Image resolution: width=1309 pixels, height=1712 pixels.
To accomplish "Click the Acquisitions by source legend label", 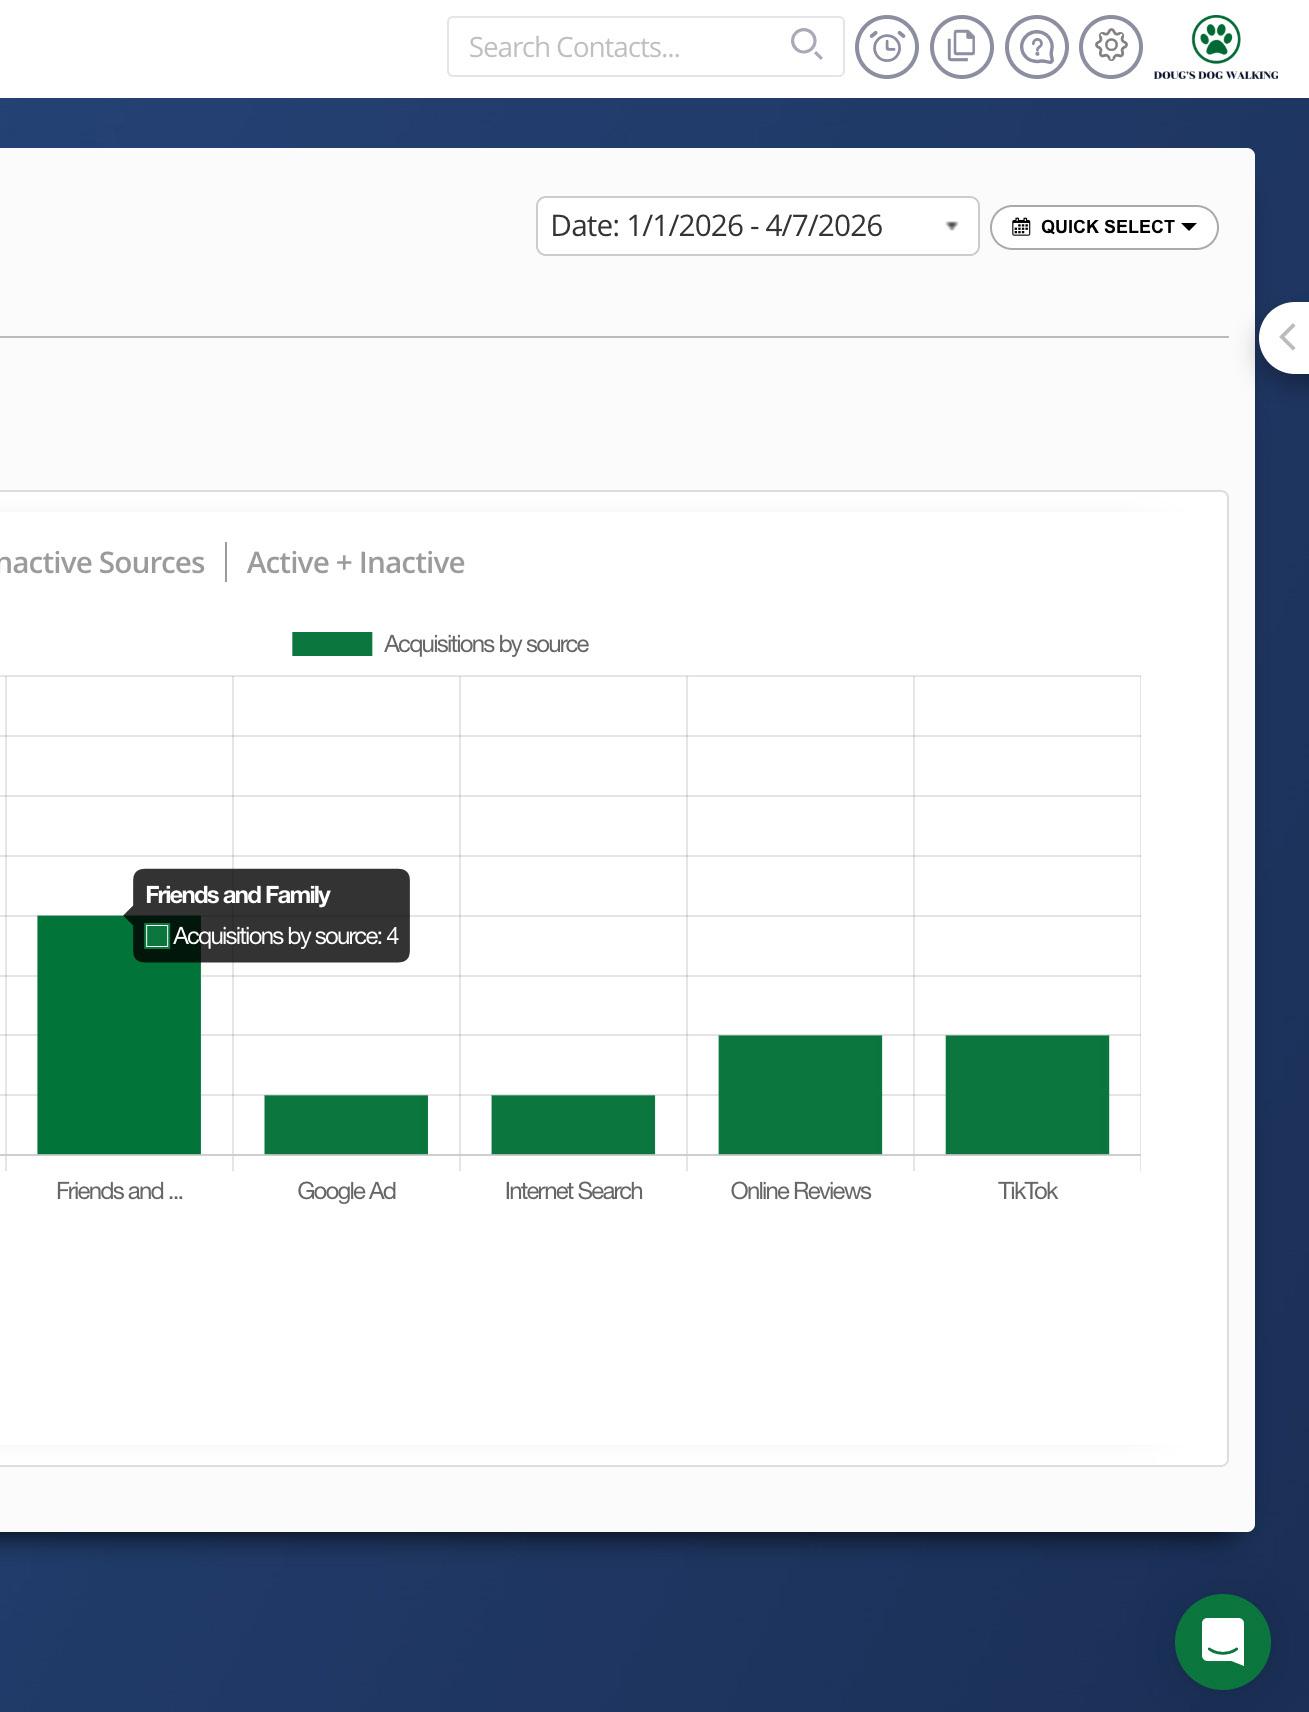I will pos(486,644).
